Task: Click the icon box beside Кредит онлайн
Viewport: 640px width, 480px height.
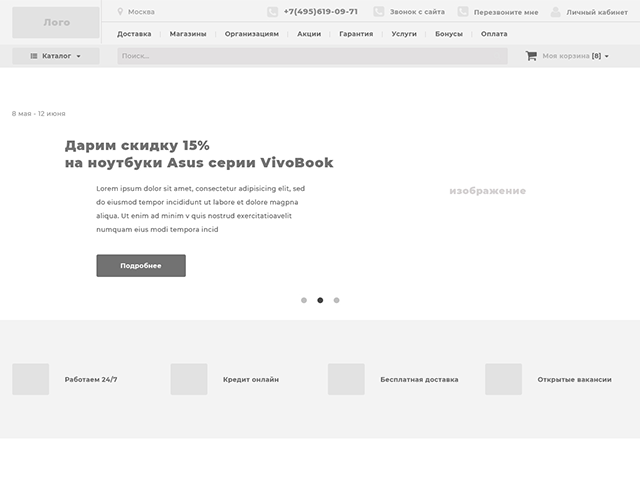Action: click(x=189, y=379)
